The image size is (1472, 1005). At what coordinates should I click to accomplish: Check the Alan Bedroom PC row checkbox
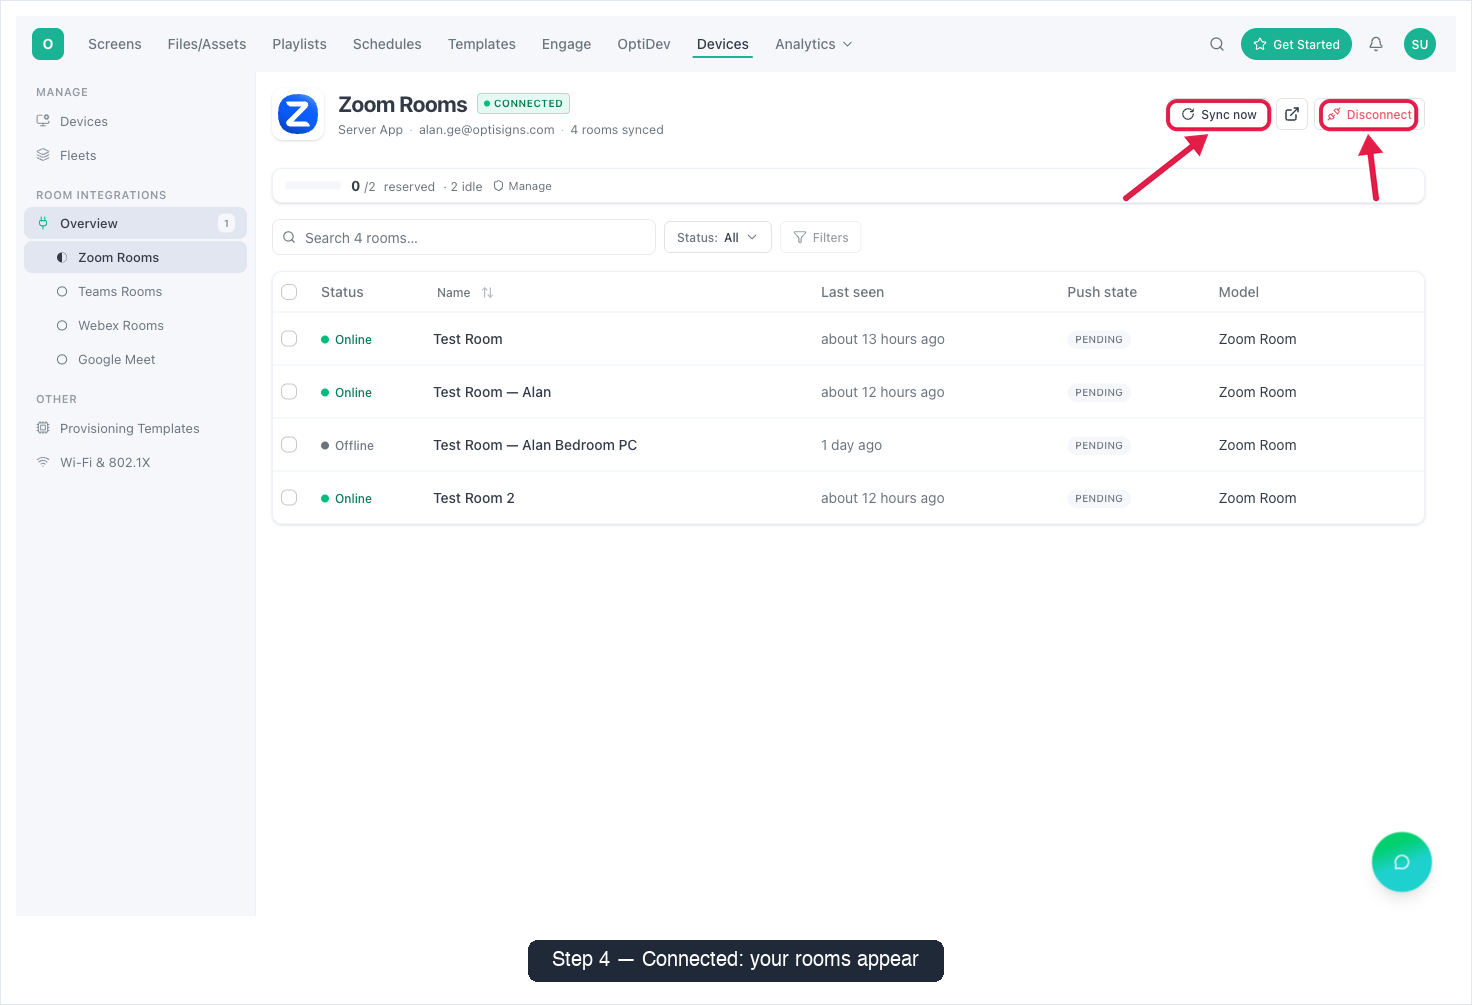pyautogui.click(x=289, y=445)
